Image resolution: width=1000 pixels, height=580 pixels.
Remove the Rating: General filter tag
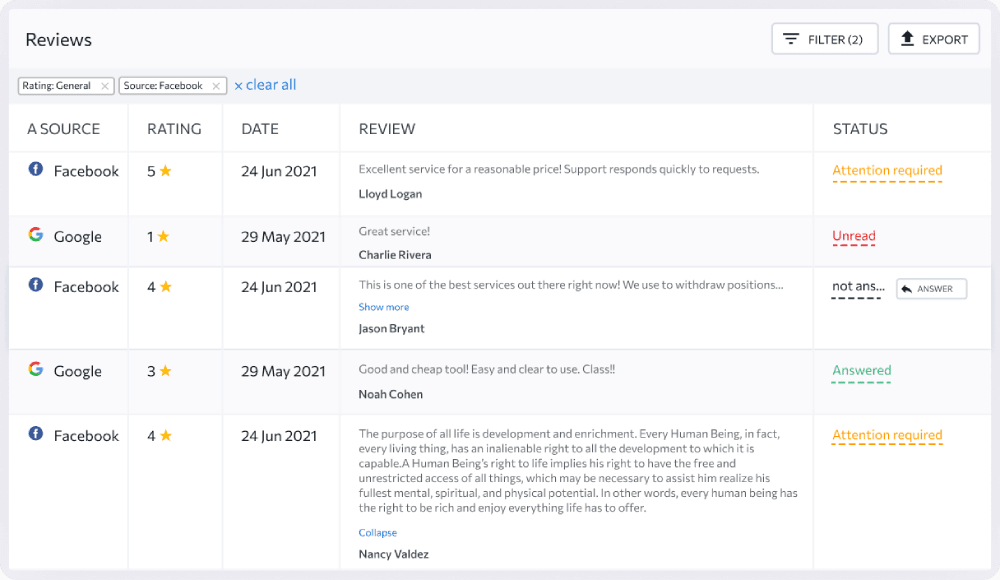point(105,86)
